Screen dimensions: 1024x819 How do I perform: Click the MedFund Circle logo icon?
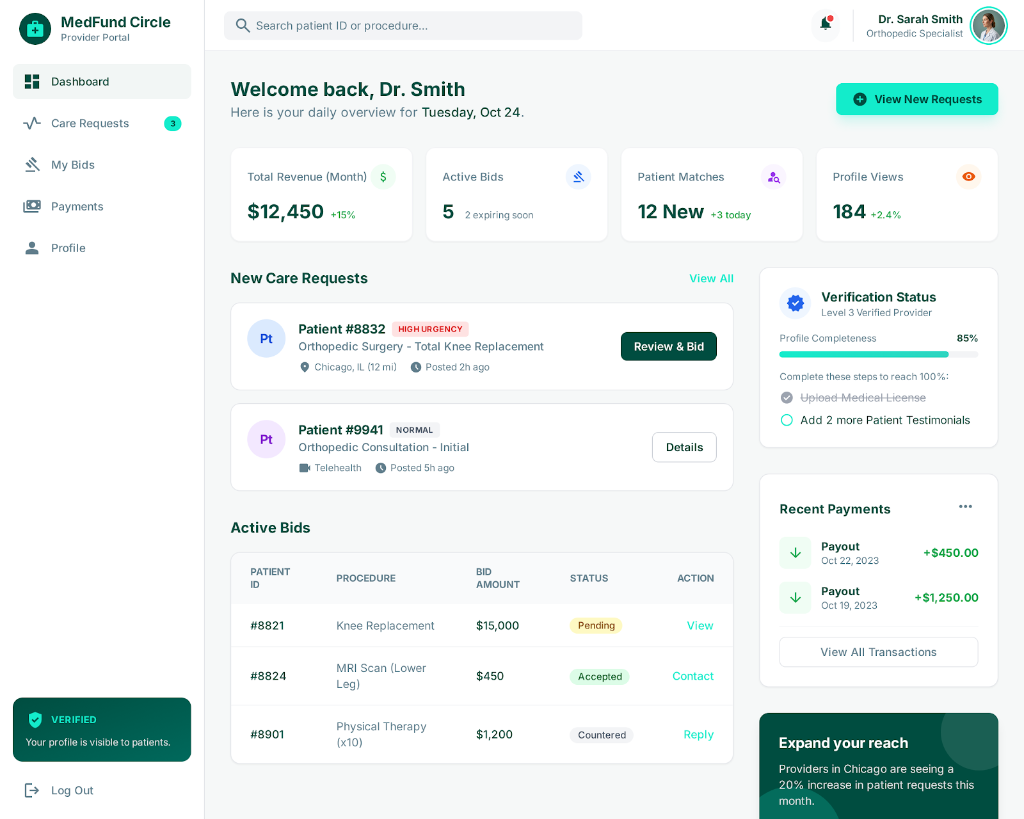[35, 29]
